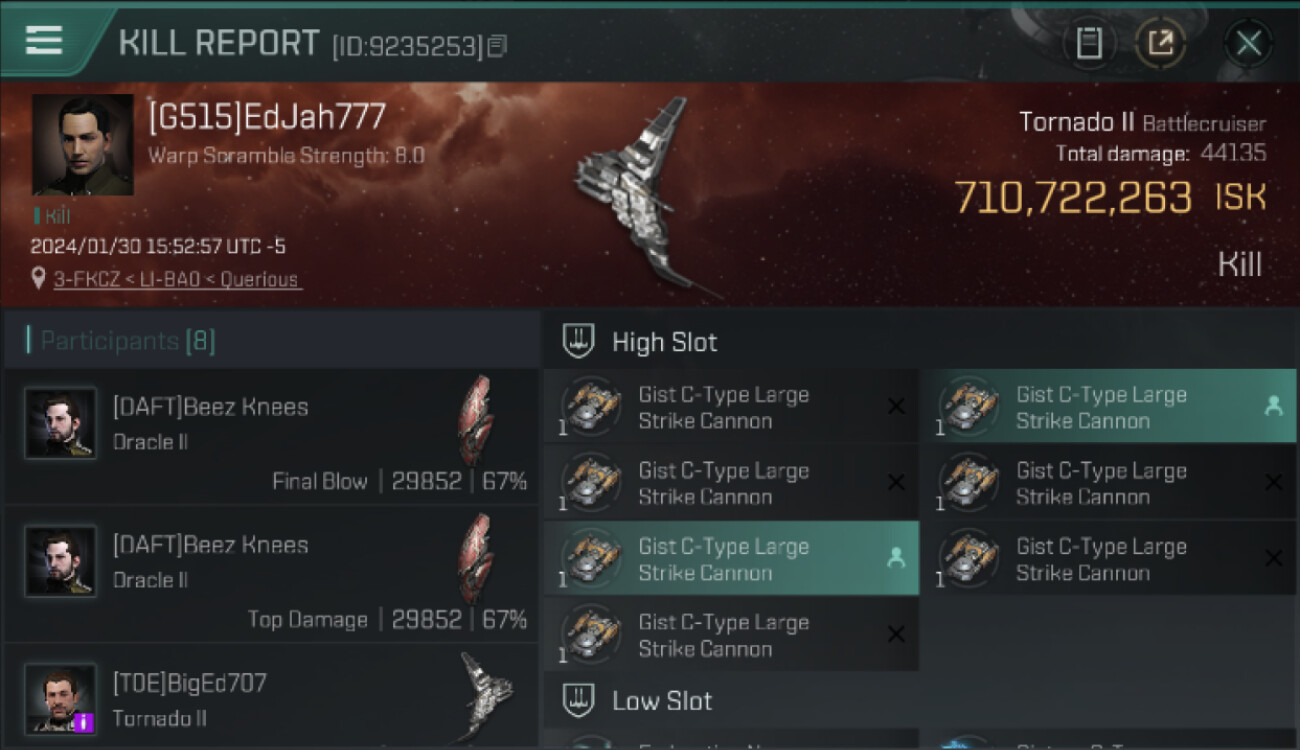Open the 3-FKCZ location link
The height and width of the screenshot is (750, 1300).
click(175, 280)
